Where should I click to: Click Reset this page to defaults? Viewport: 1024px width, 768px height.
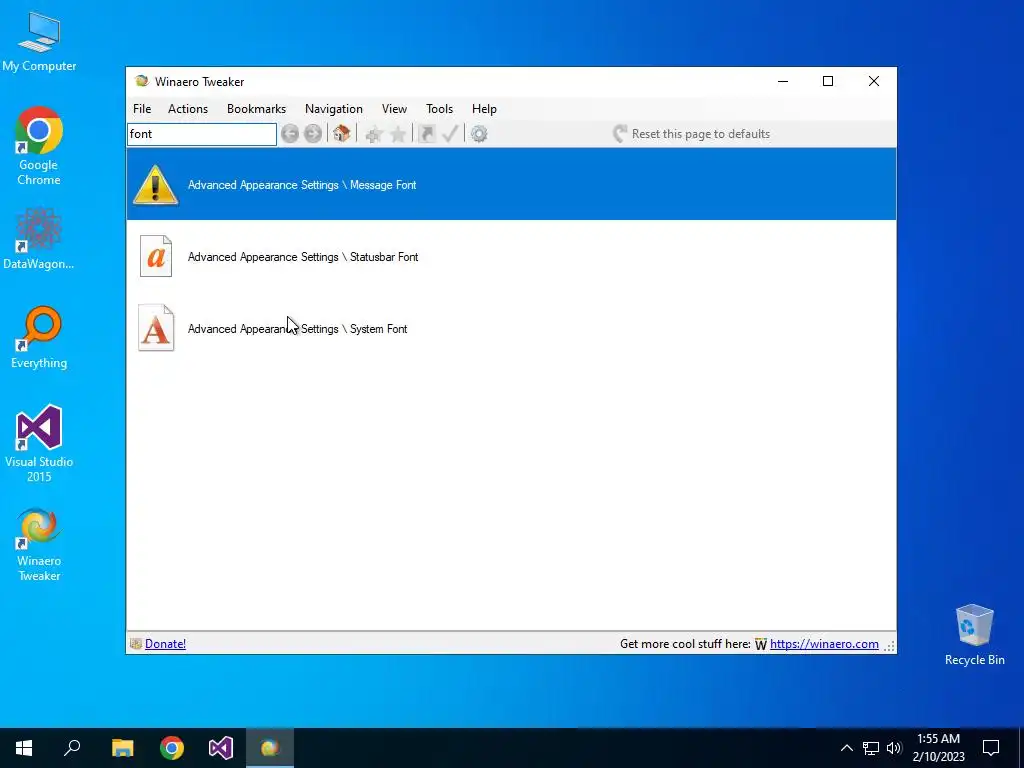click(x=691, y=134)
